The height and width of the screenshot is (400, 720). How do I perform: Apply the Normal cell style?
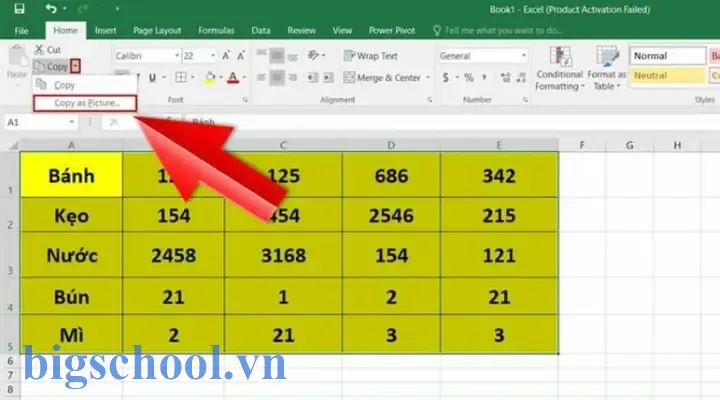[x=667, y=56]
